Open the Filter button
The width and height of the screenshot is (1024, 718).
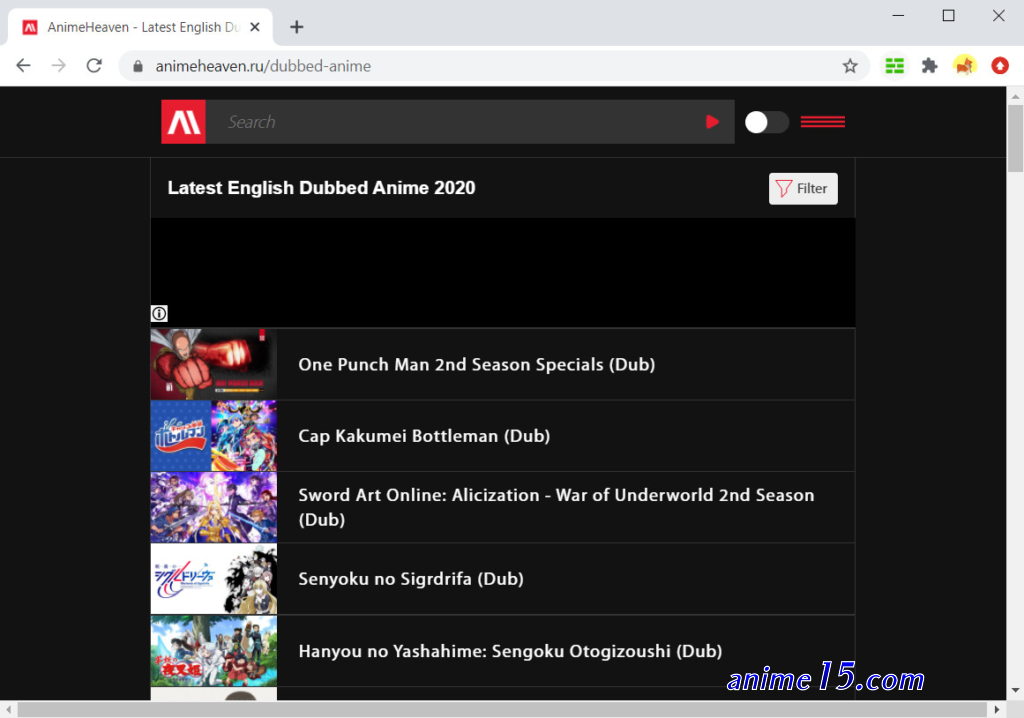(803, 189)
